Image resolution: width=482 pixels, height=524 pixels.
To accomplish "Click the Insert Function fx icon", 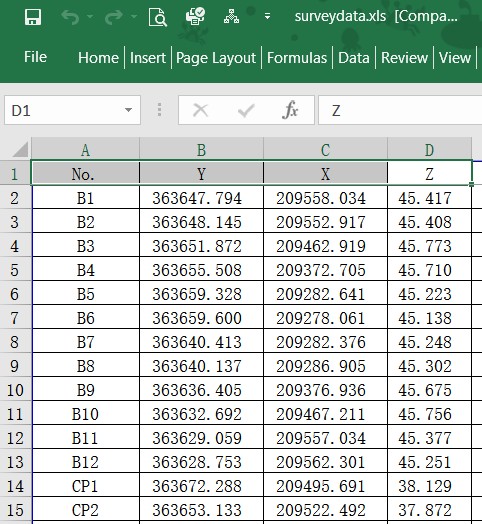I will pyautogui.click(x=290, y=110).
